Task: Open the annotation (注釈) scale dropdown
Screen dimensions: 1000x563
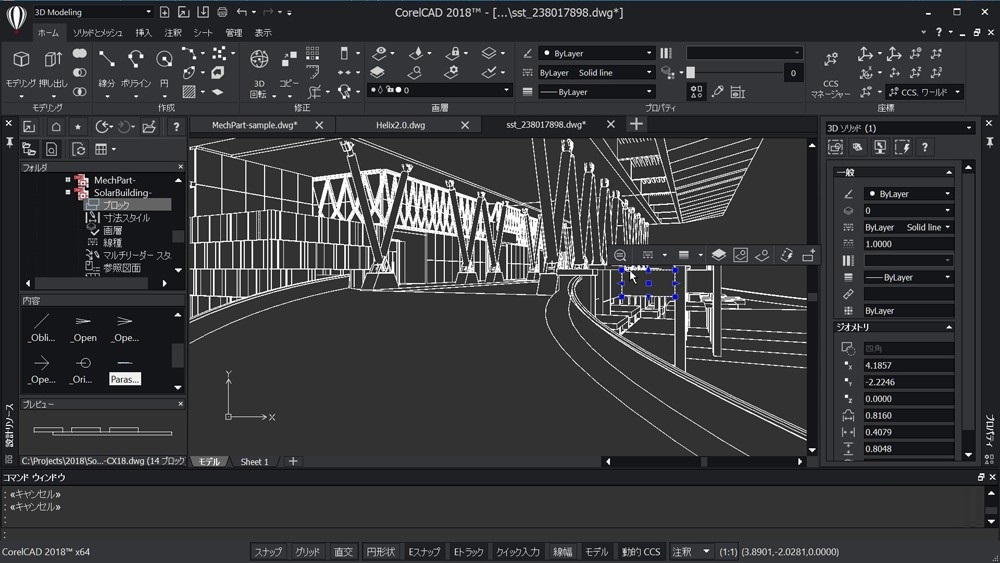Action: (x=691, y=552)
